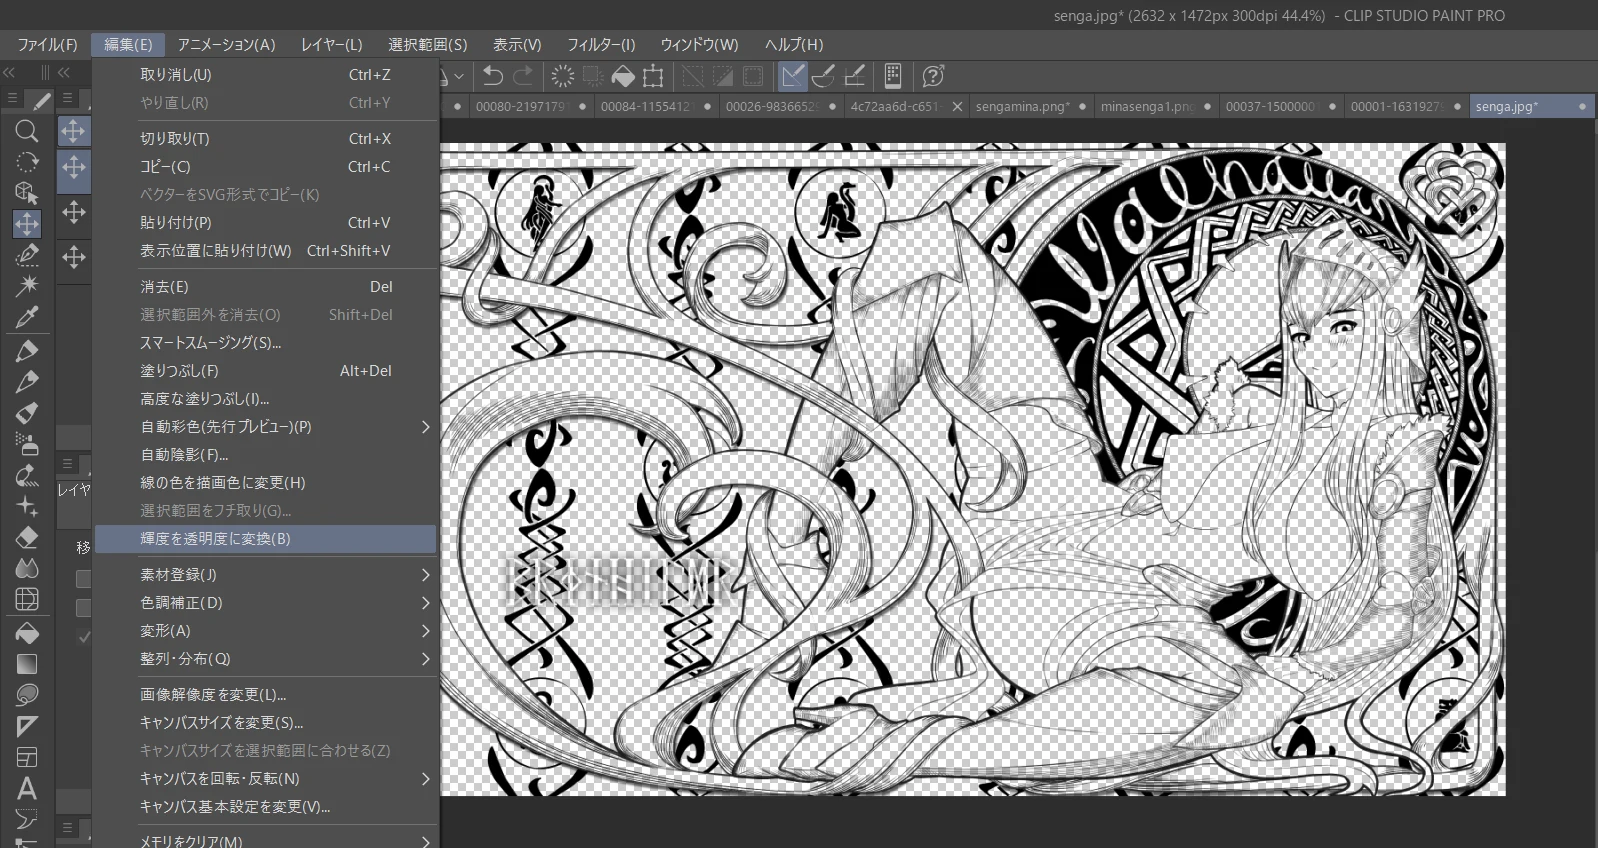Choose 取り消し(U) in the Edit menu

coord(266,75)
